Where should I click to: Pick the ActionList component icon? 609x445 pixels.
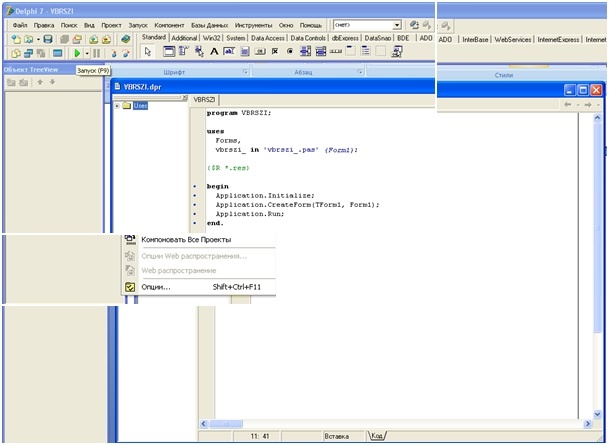pos(397,51)
